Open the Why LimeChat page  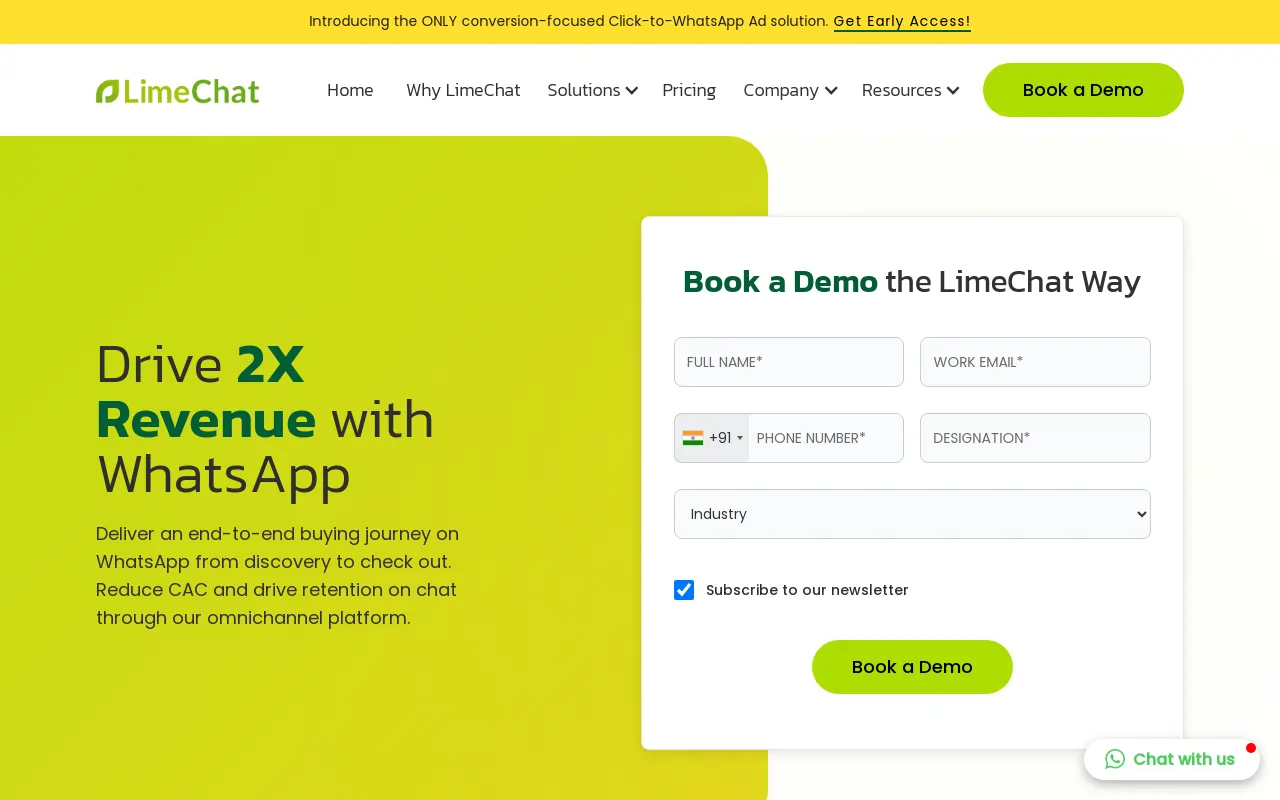click(463, 90)
